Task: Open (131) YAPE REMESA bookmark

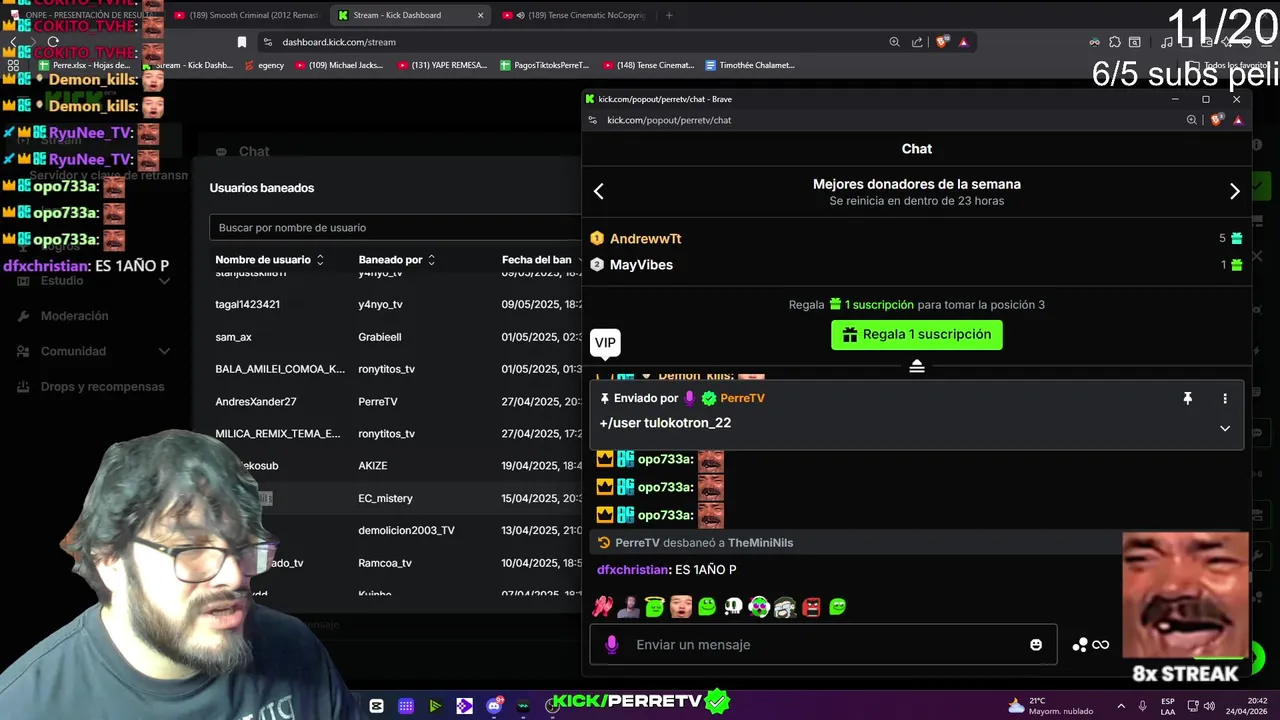Action: [x=442, y=65]
